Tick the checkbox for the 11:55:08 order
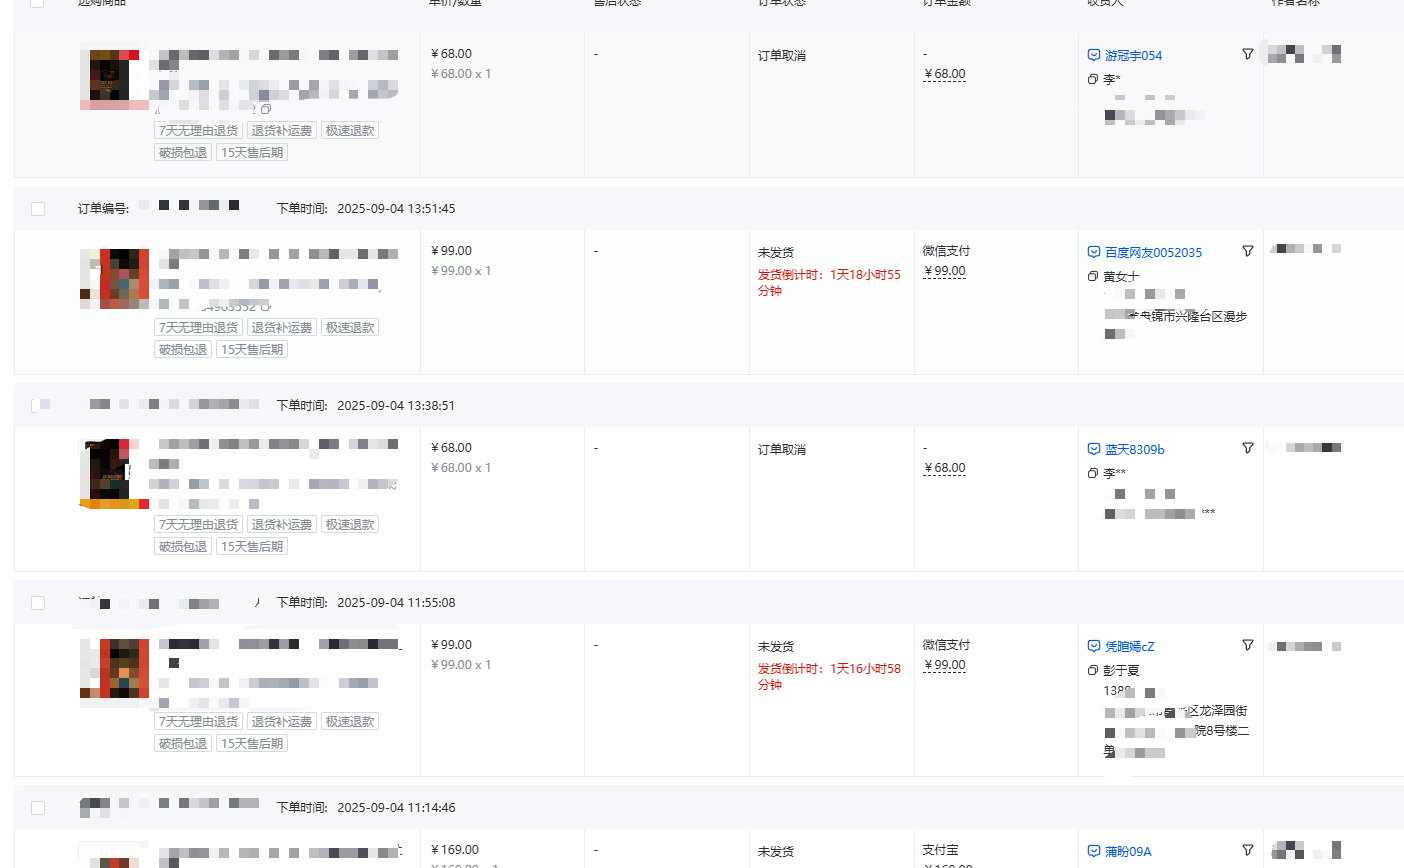This screenshot has width=1404, height=868. 37,602
